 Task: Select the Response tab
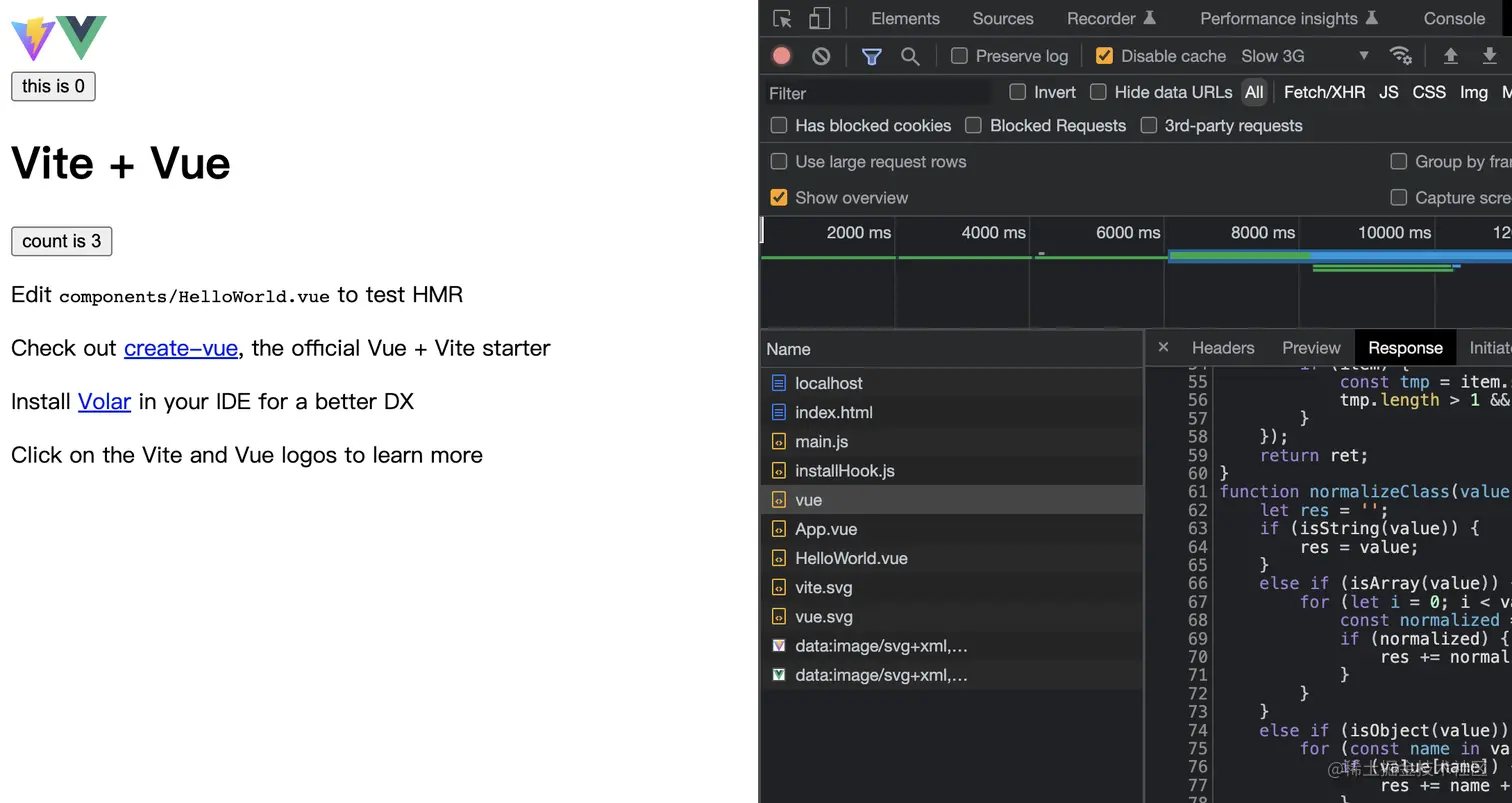tap(1405, 348)
